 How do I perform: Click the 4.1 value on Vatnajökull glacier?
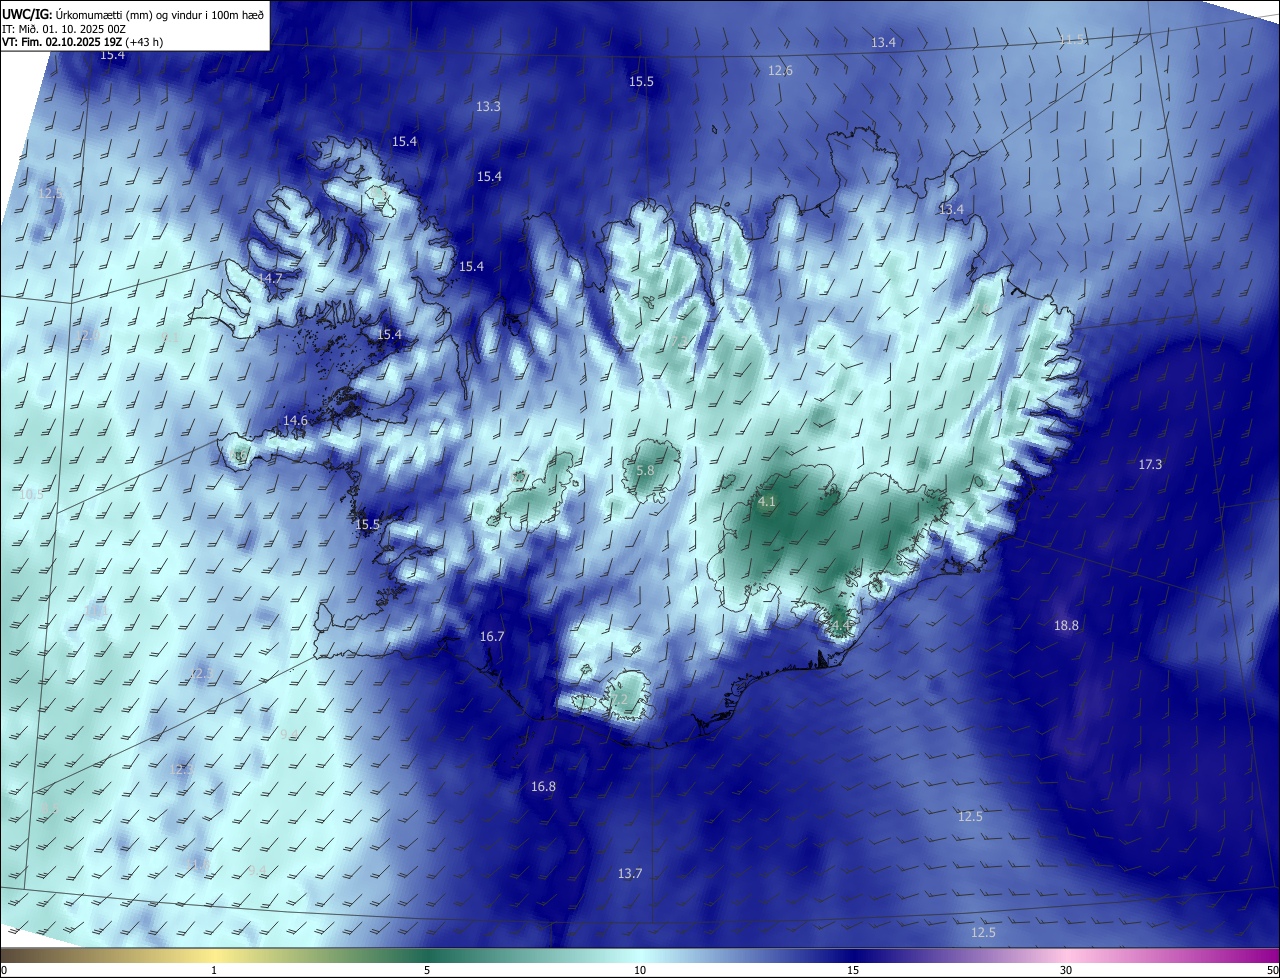767,501
